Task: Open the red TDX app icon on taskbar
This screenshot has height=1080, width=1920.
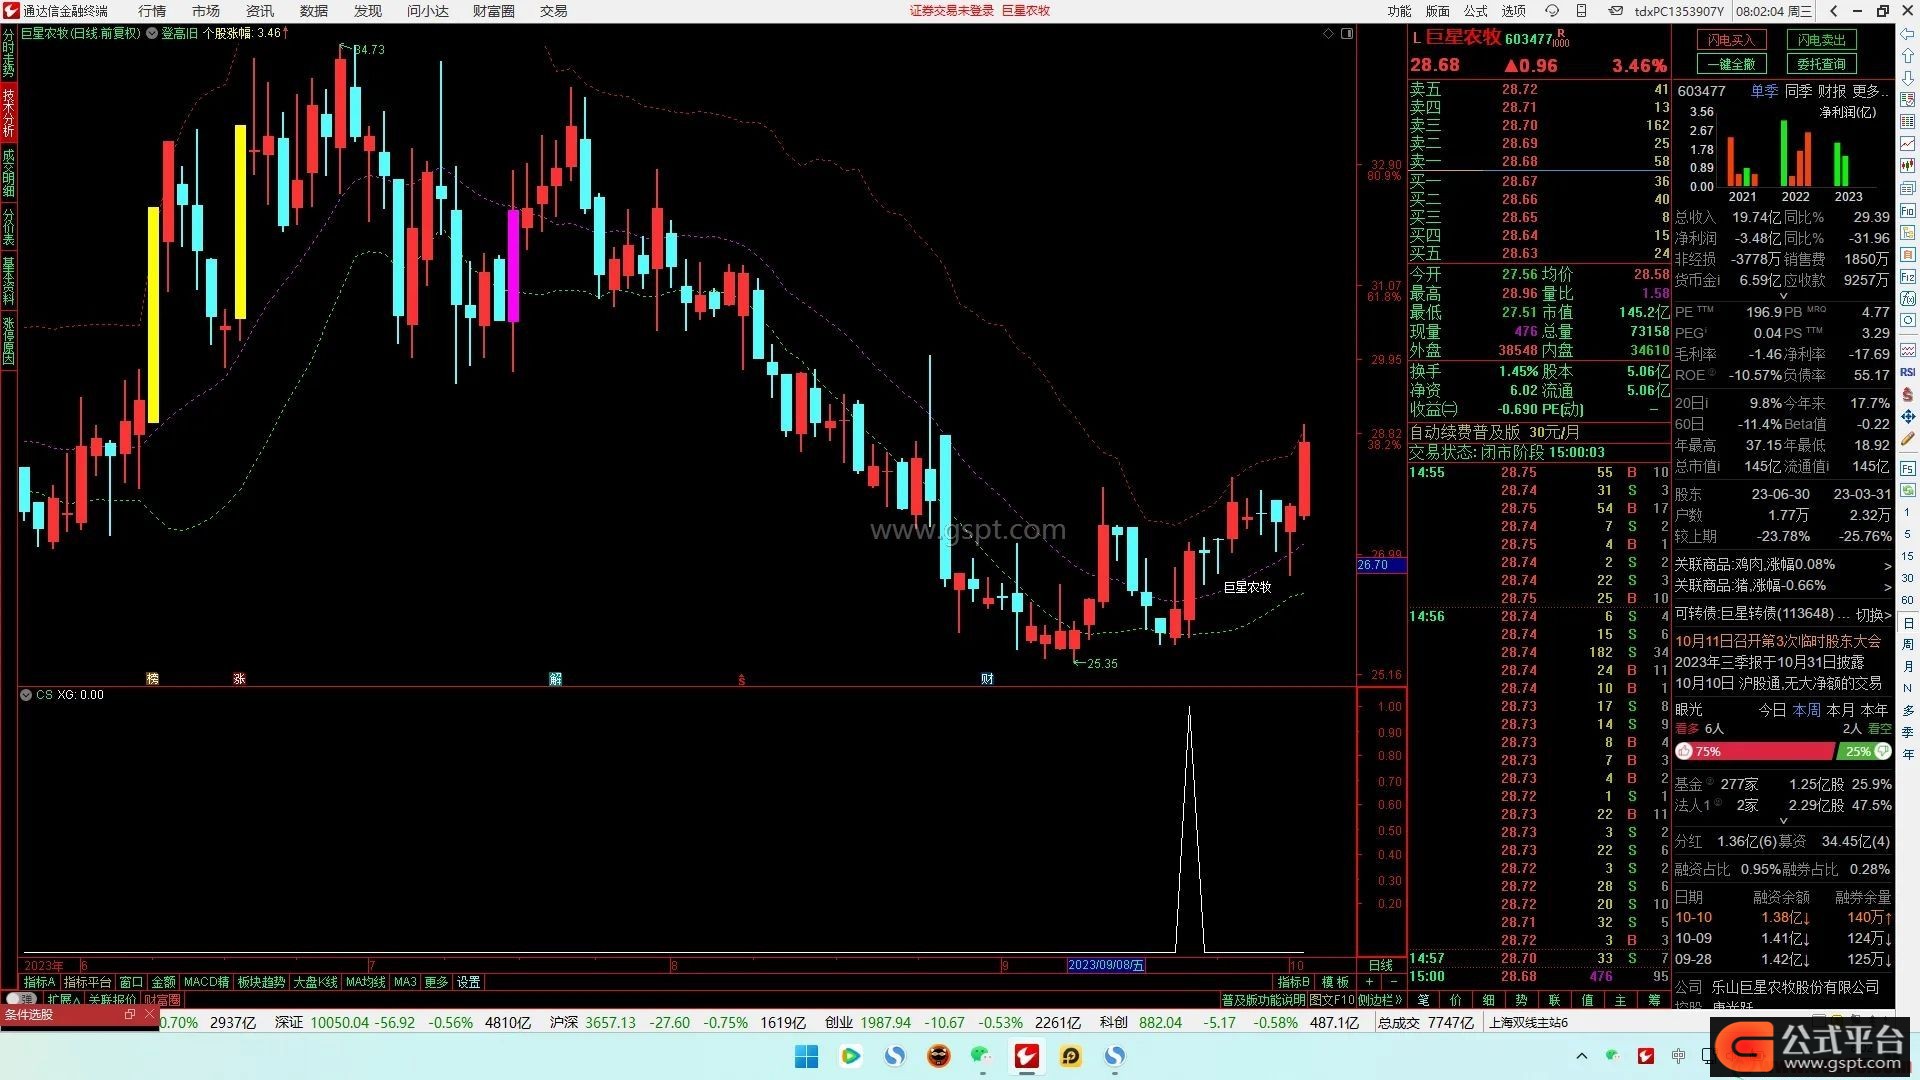Action: (x=1026, y=1056)
